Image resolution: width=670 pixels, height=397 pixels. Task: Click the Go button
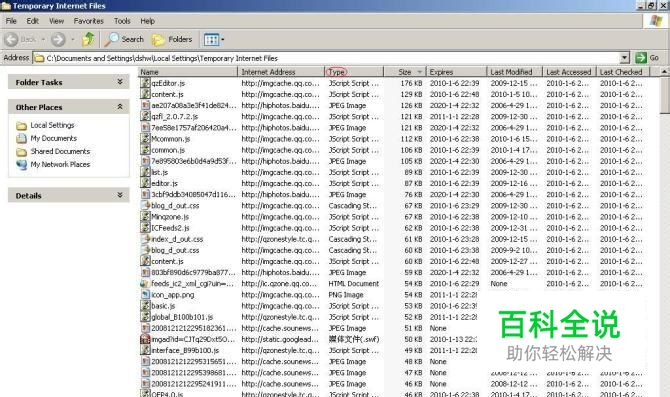(647, 58)
